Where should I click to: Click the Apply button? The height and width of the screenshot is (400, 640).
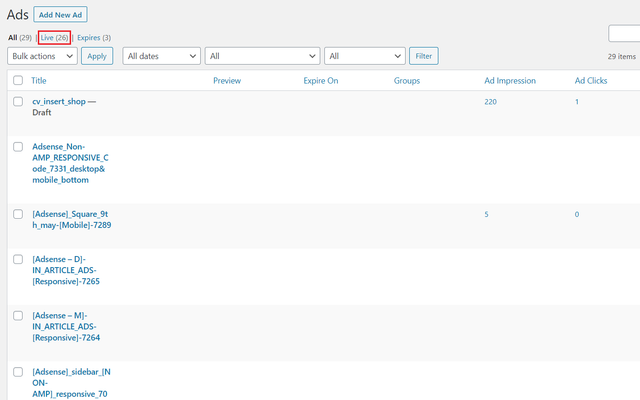[97, 56]
